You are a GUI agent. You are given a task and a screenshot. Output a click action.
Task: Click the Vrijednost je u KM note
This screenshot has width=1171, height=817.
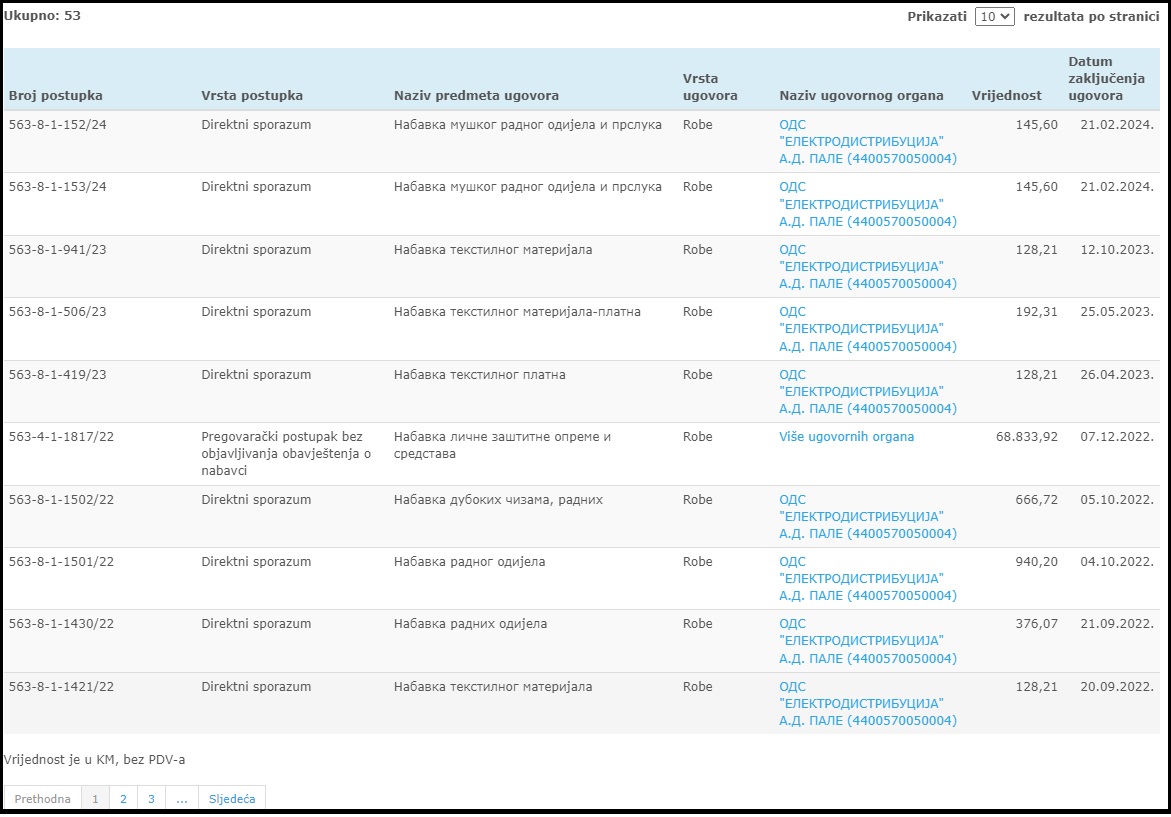(94, 759)
